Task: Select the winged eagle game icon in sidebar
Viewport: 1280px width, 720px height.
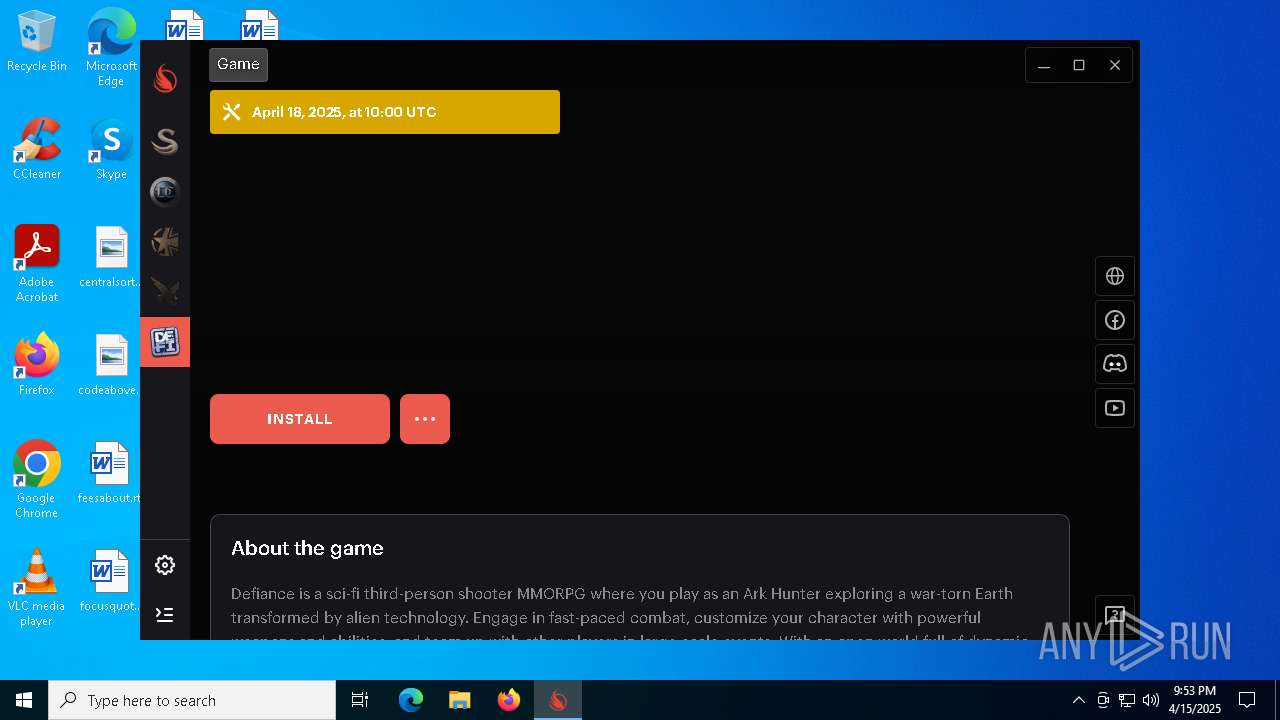Action: pos(165,291)
